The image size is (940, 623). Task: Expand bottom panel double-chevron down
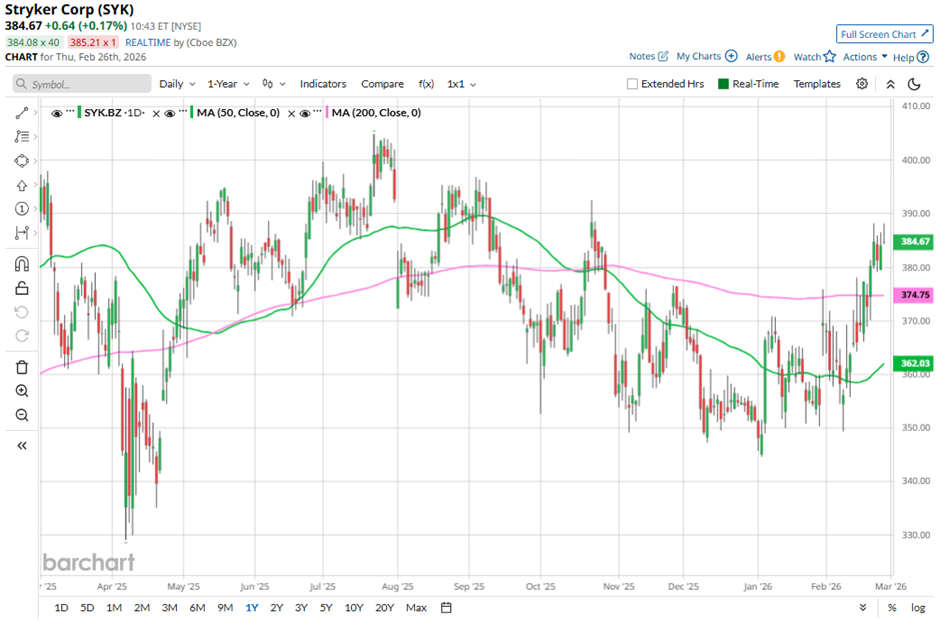click(x=862, y=607)
